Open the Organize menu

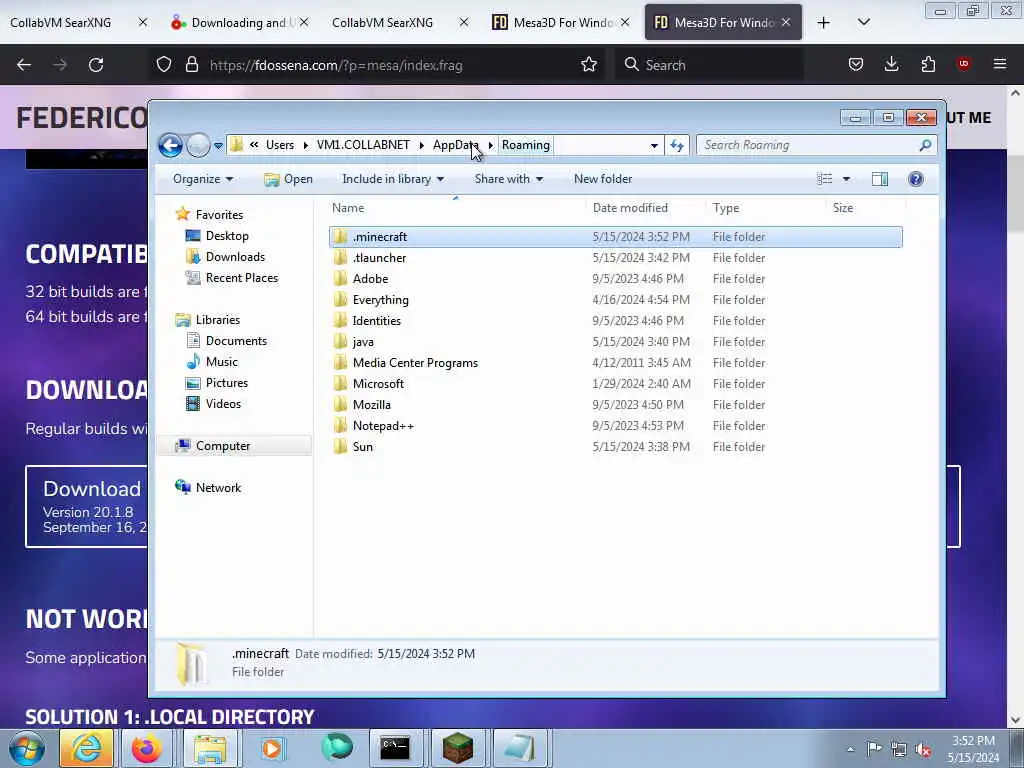point(202,179)
